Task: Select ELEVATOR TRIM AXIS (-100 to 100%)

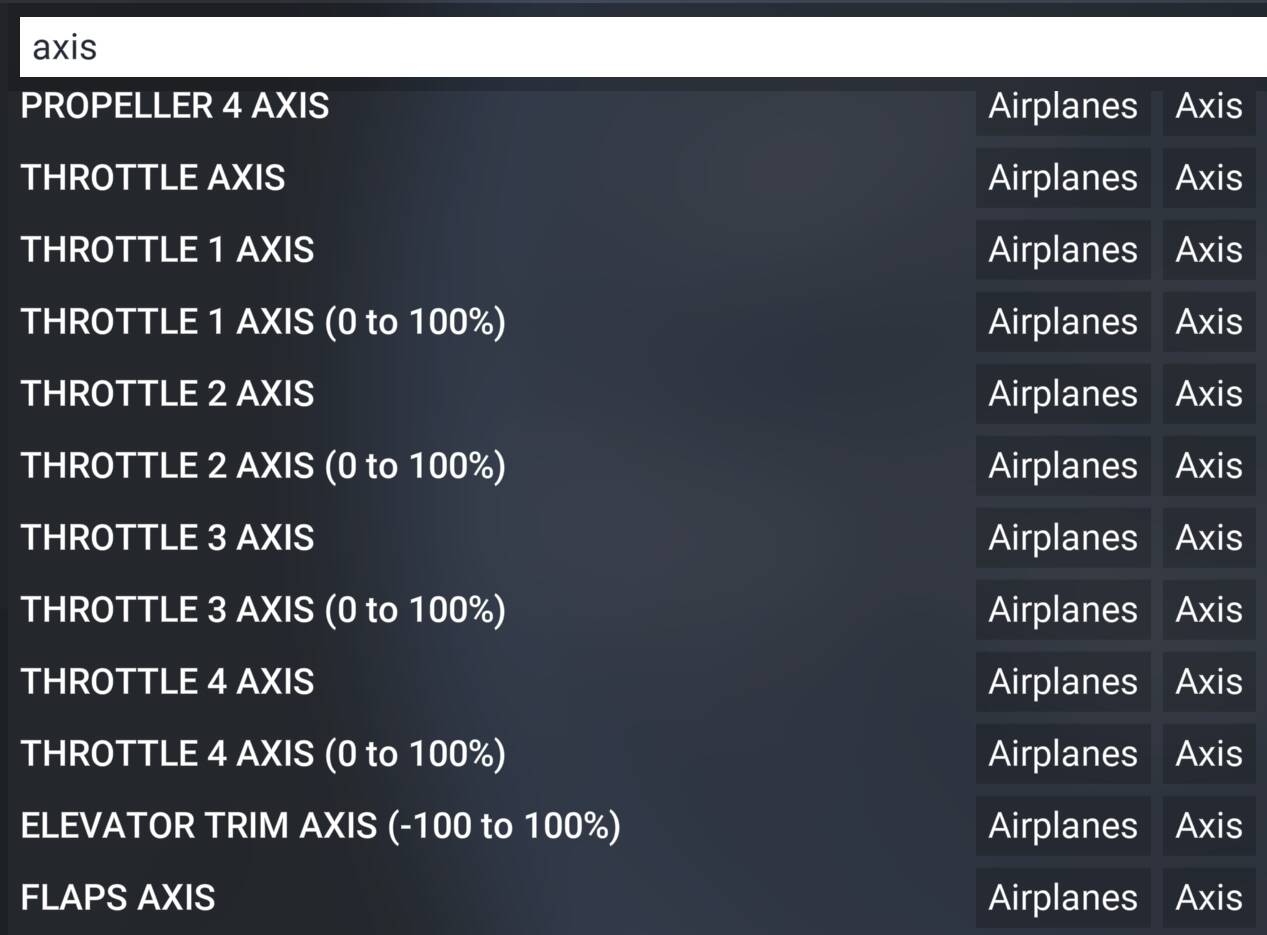Action: coord(320,826)
